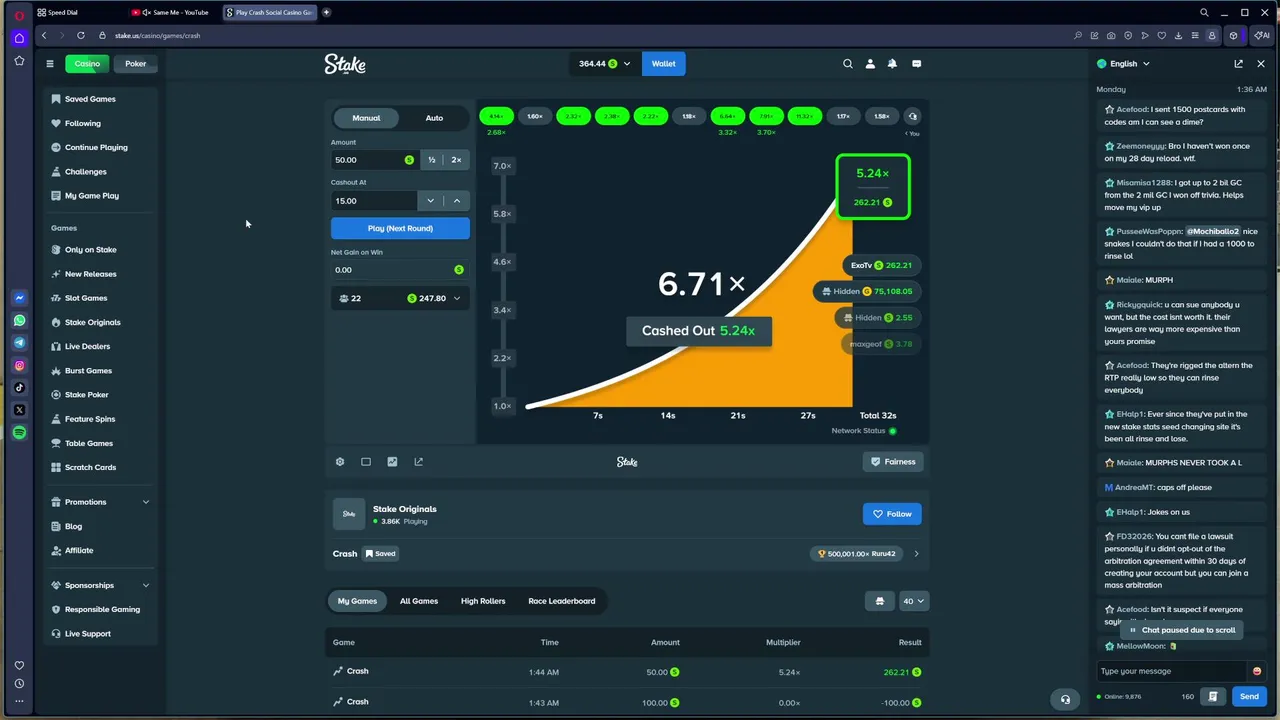This screenshot has width=1280, height=720.
Task: Open the notifications bell
Action: pos(892,64)
